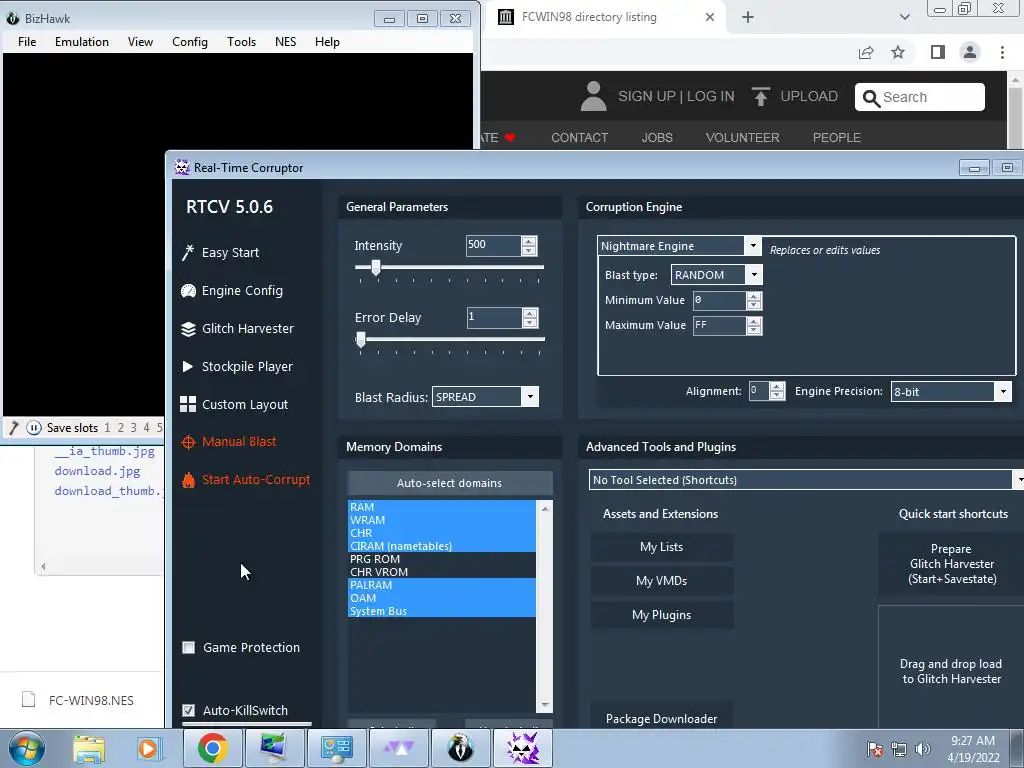Close the FCWIN98 directory listing tab

point(710,17)
